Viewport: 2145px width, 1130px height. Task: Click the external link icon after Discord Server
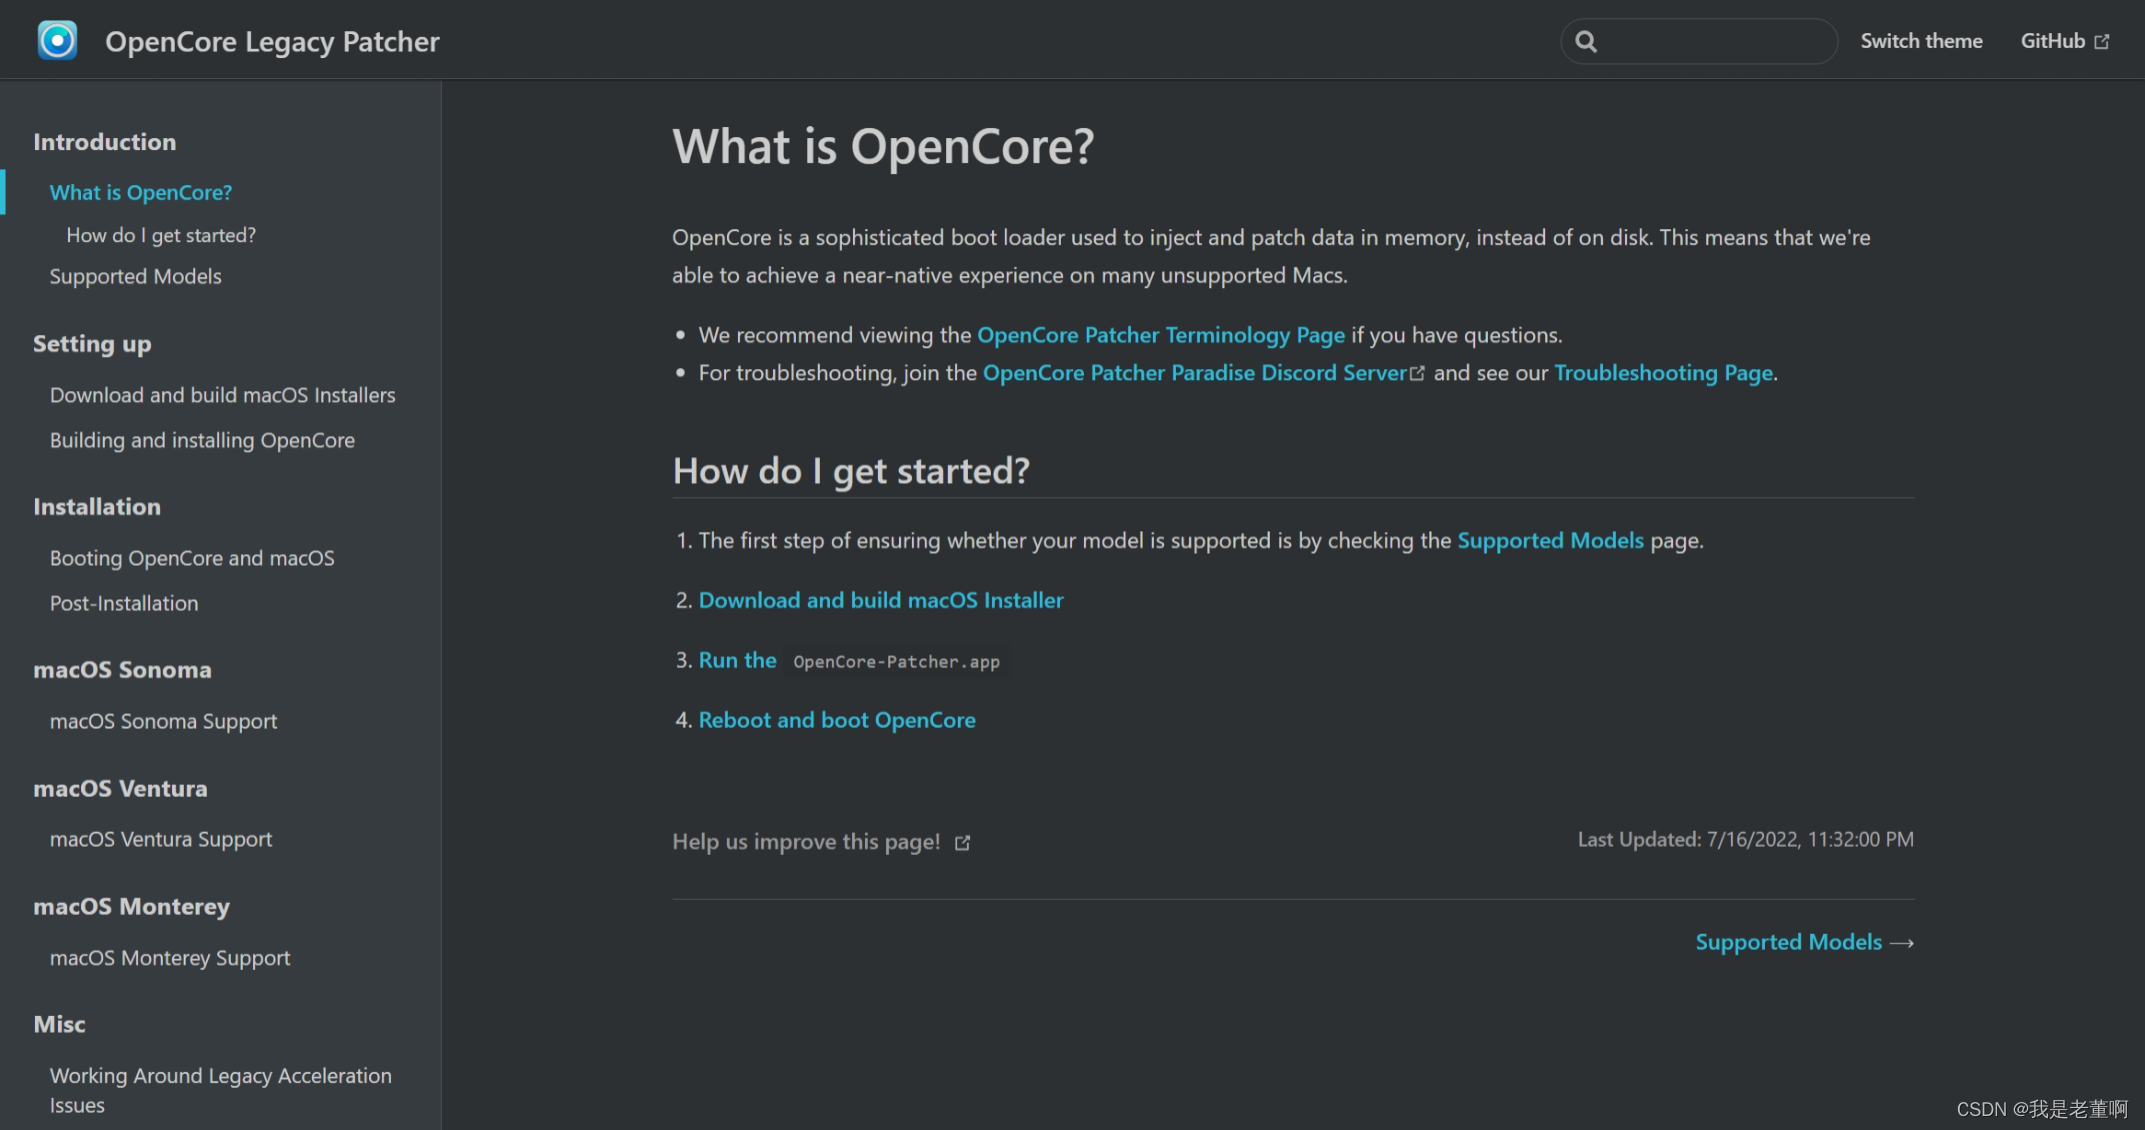coord(1417,373)
